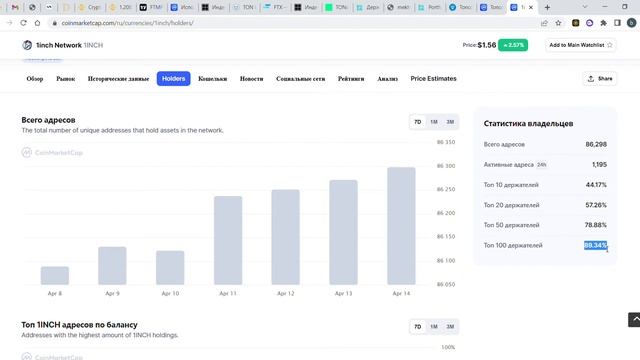Open the Новости tab
Image resolution: width=640 pixels, height=360 pixels.
[251, 78]
